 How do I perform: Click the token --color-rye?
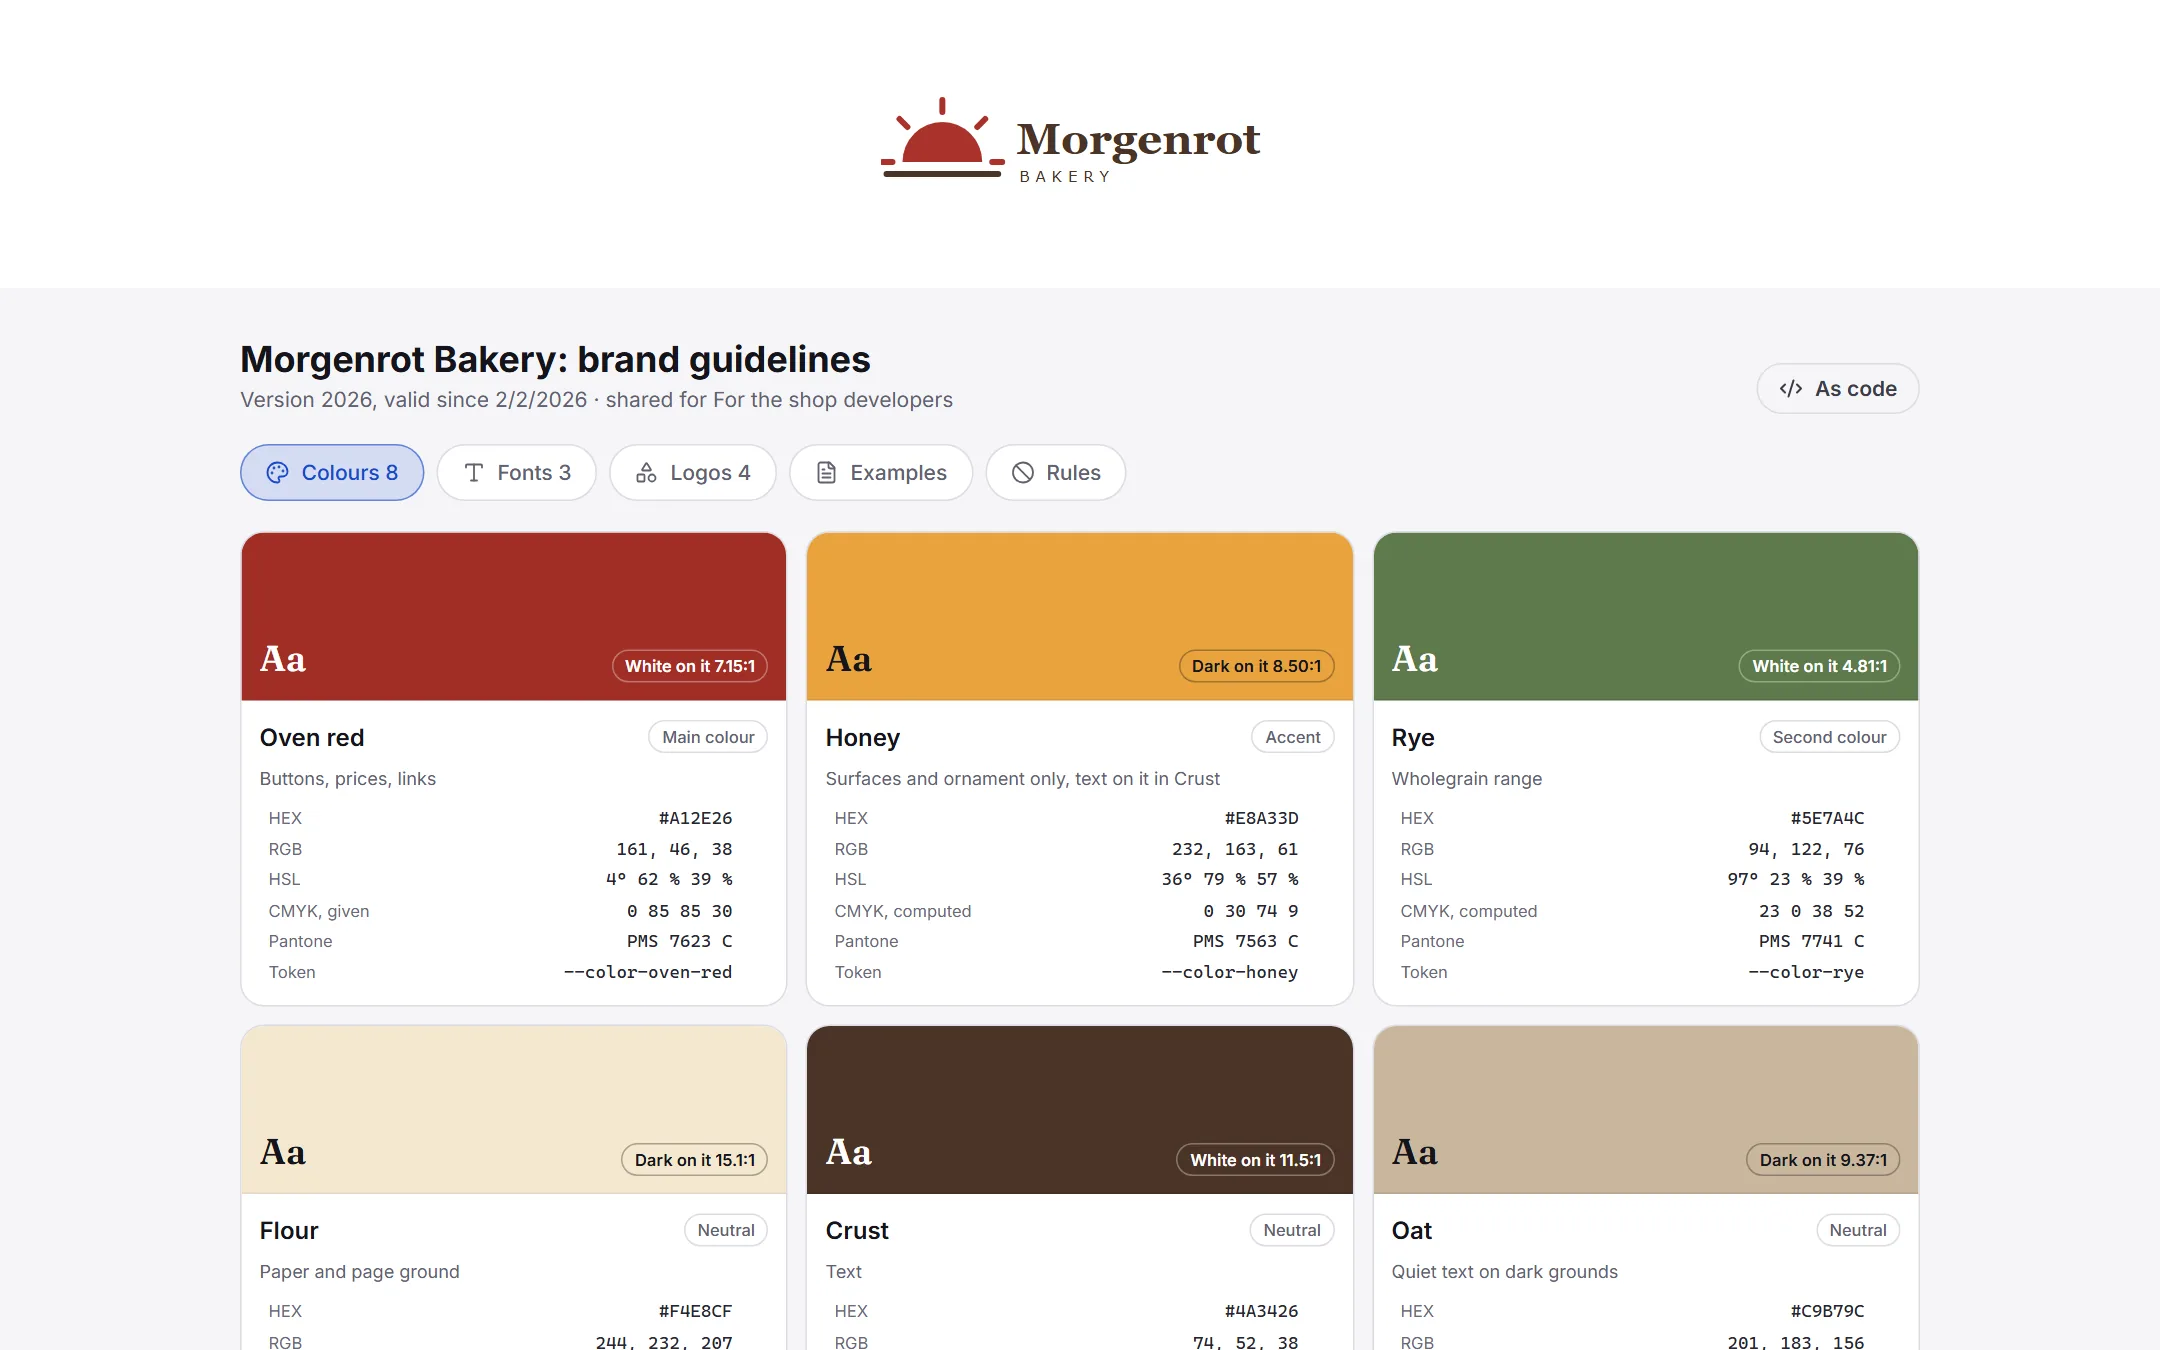[x=1807, y=972]
